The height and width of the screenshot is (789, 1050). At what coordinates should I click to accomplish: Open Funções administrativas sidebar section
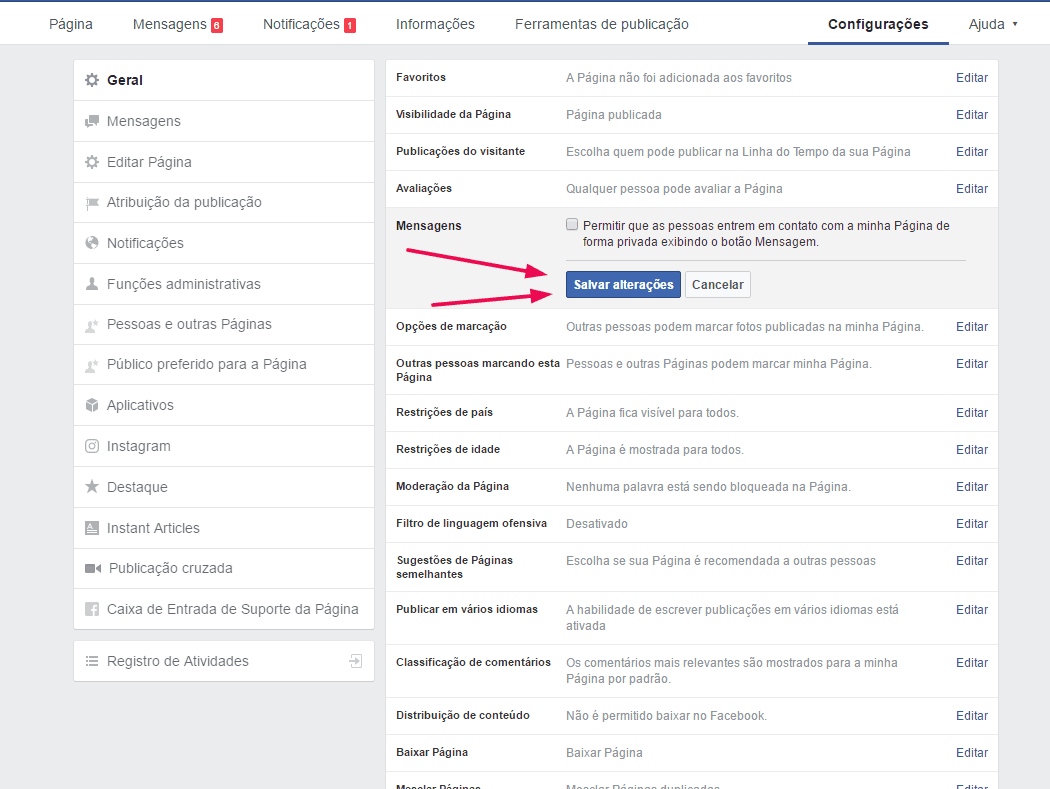(224, 284)
